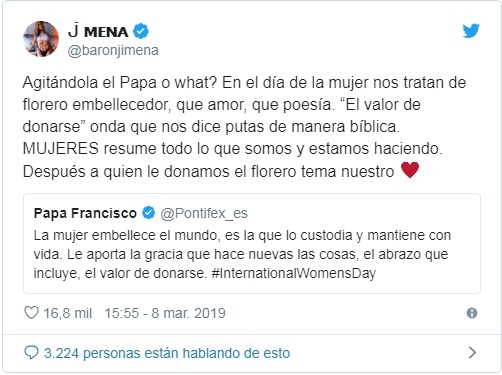This screenshot has height=375, width=502.
Task: Click the speech bubble reply icon
Action: (x=31, y=353)
